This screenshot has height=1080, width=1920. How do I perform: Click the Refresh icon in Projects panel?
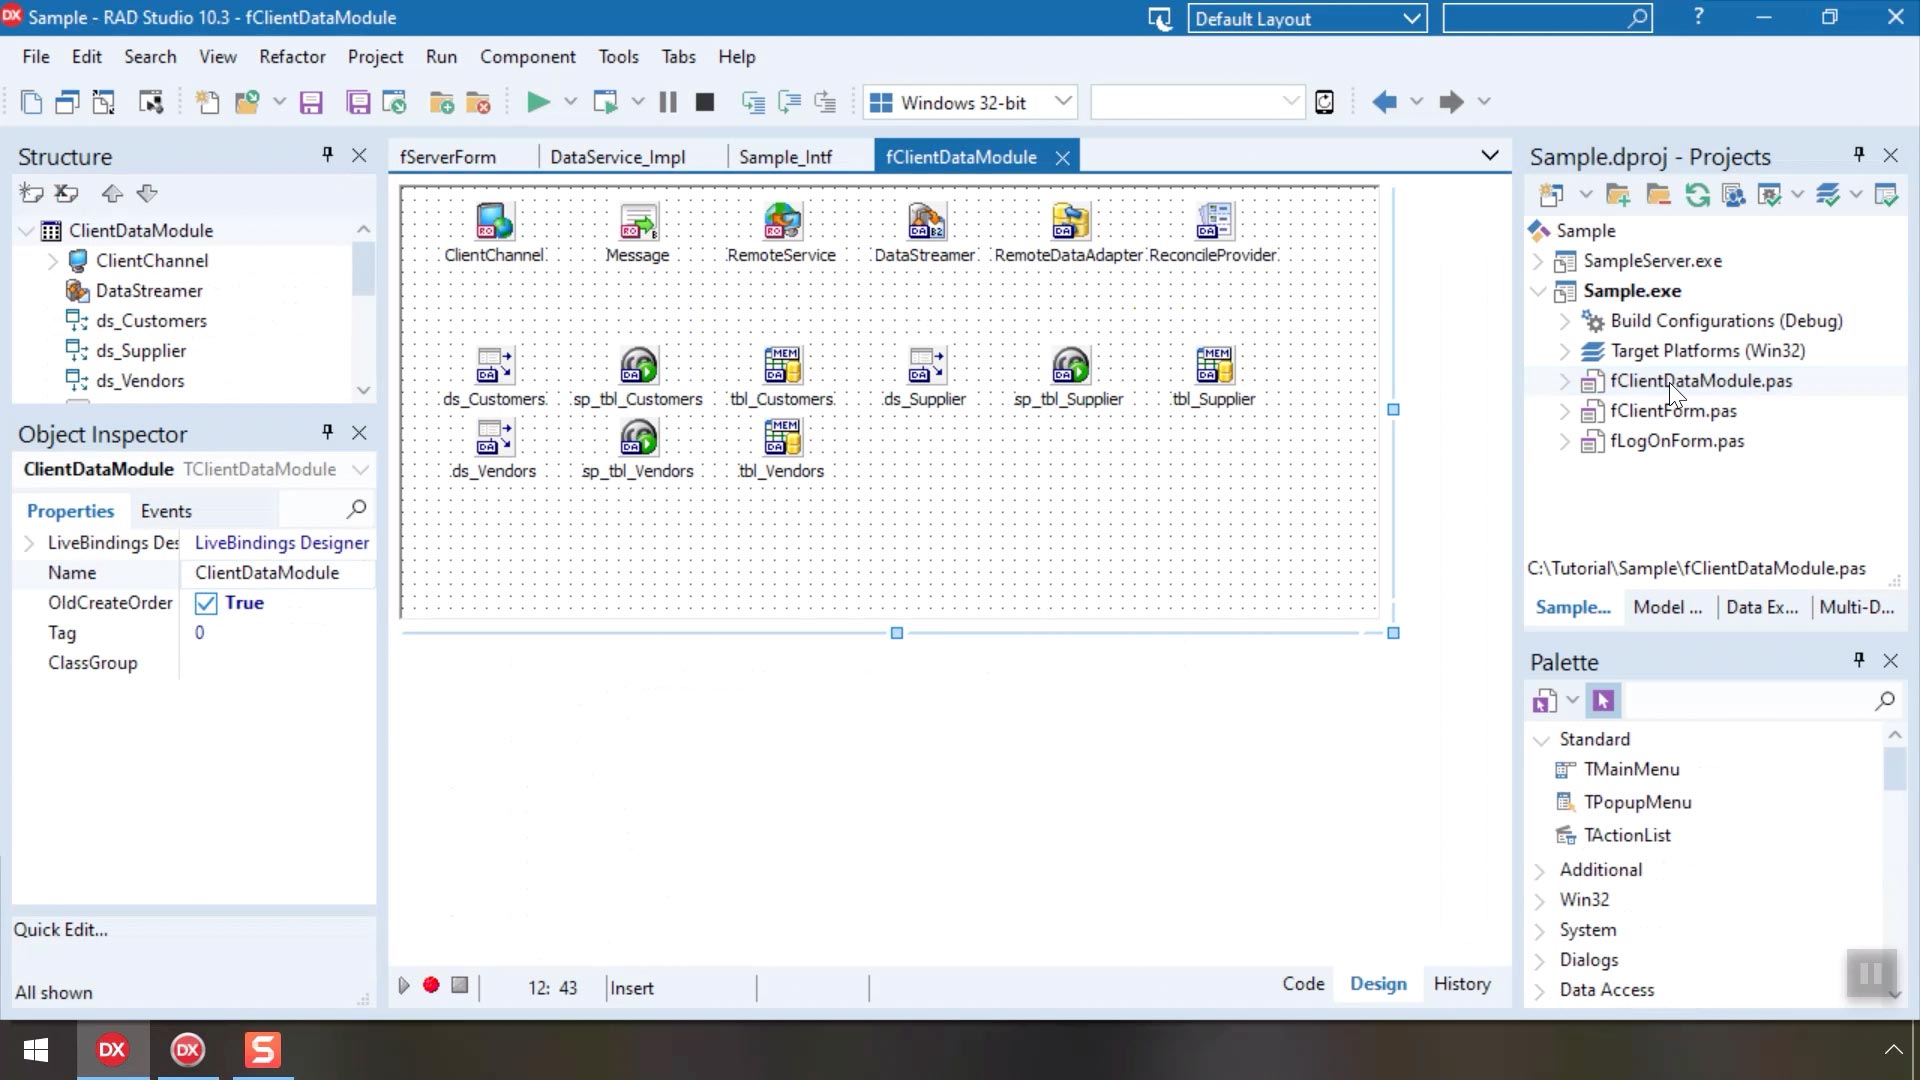[x=1697, y=195]
